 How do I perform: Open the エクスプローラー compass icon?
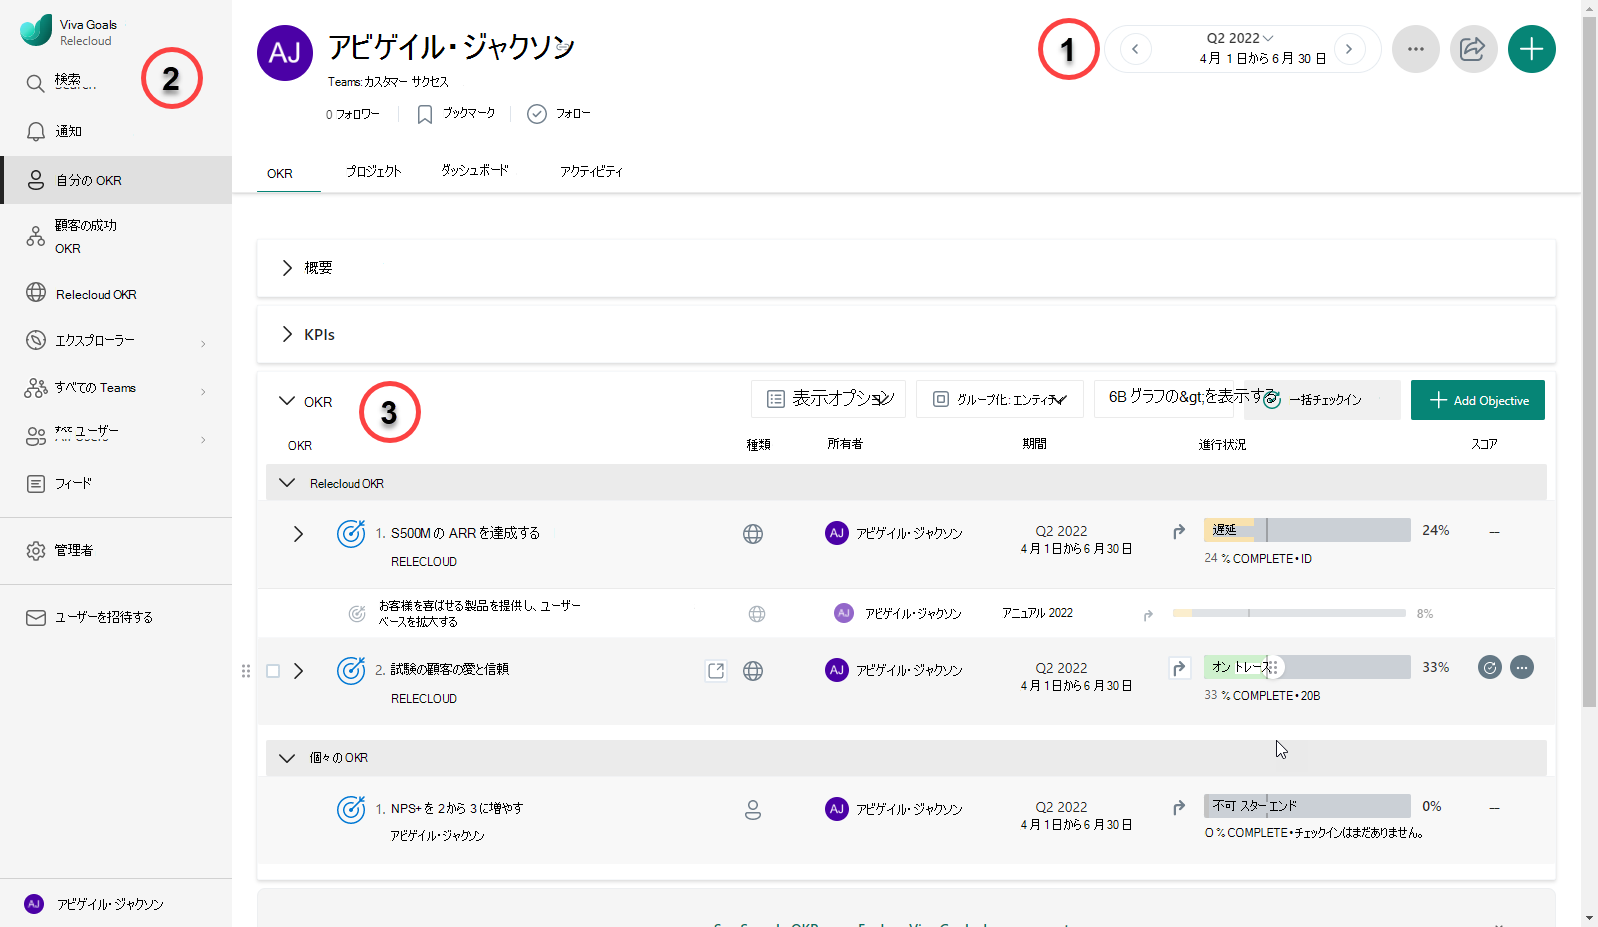click(x=35, y=340)
